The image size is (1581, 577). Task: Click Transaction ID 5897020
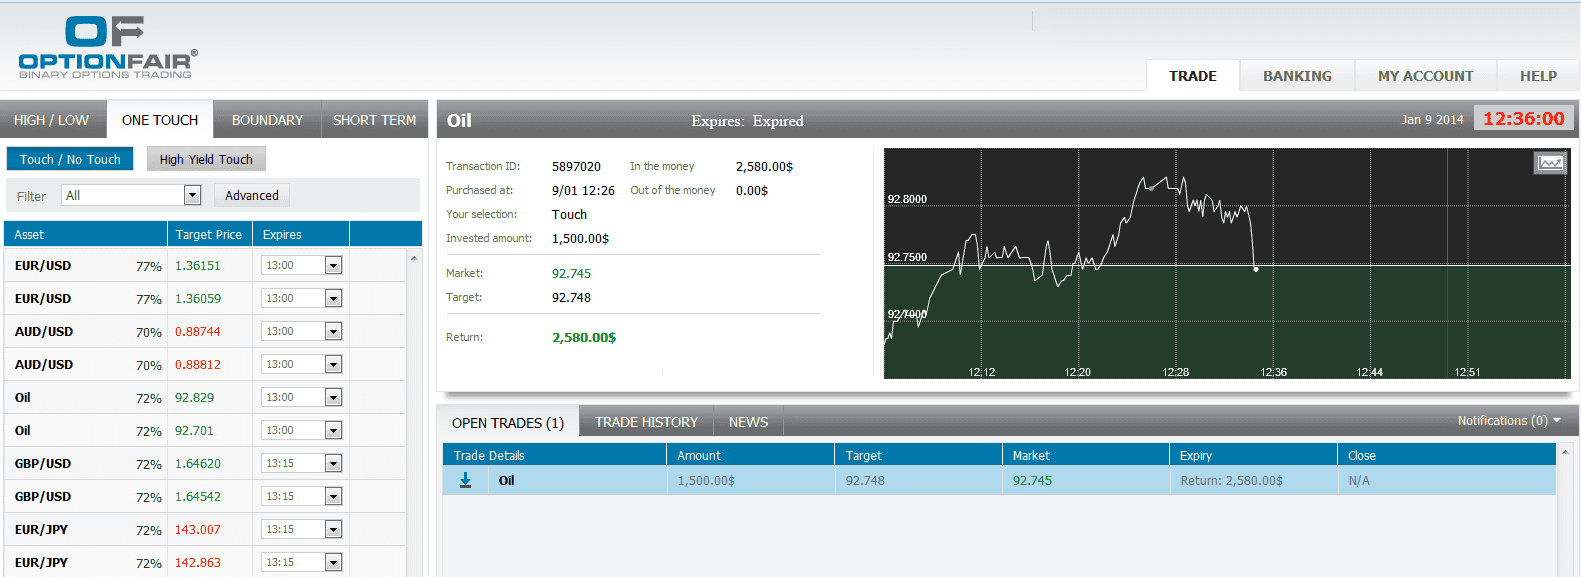click(x=576, y=167)
